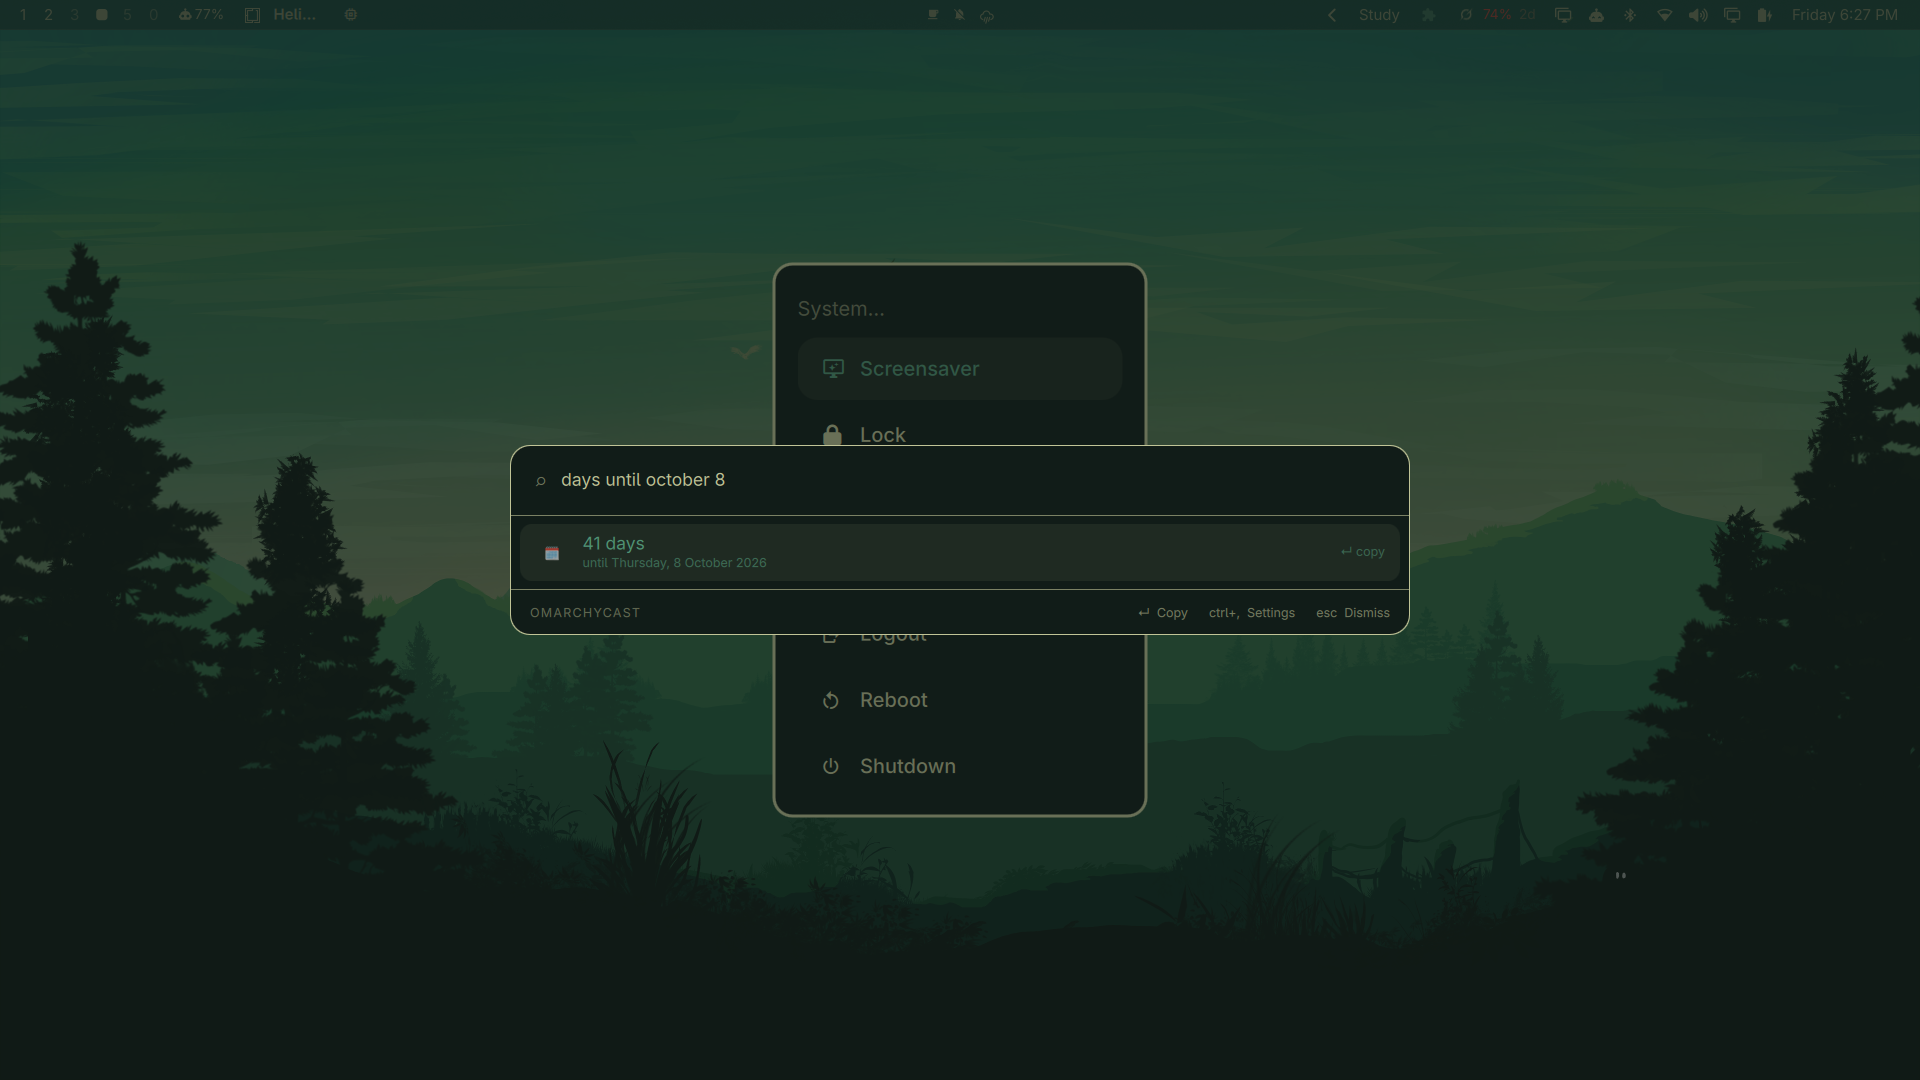Click the OMARCHYCAST label in the footer
The image size is (1920, 1080).
[x=585, y=613]
